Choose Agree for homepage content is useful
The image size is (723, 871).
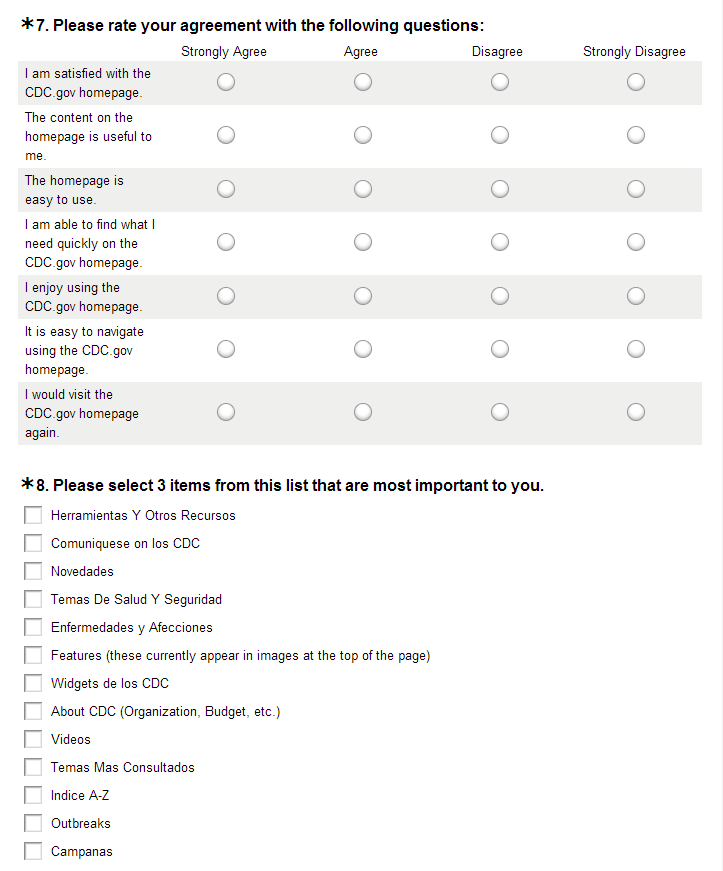click(363, 135)
